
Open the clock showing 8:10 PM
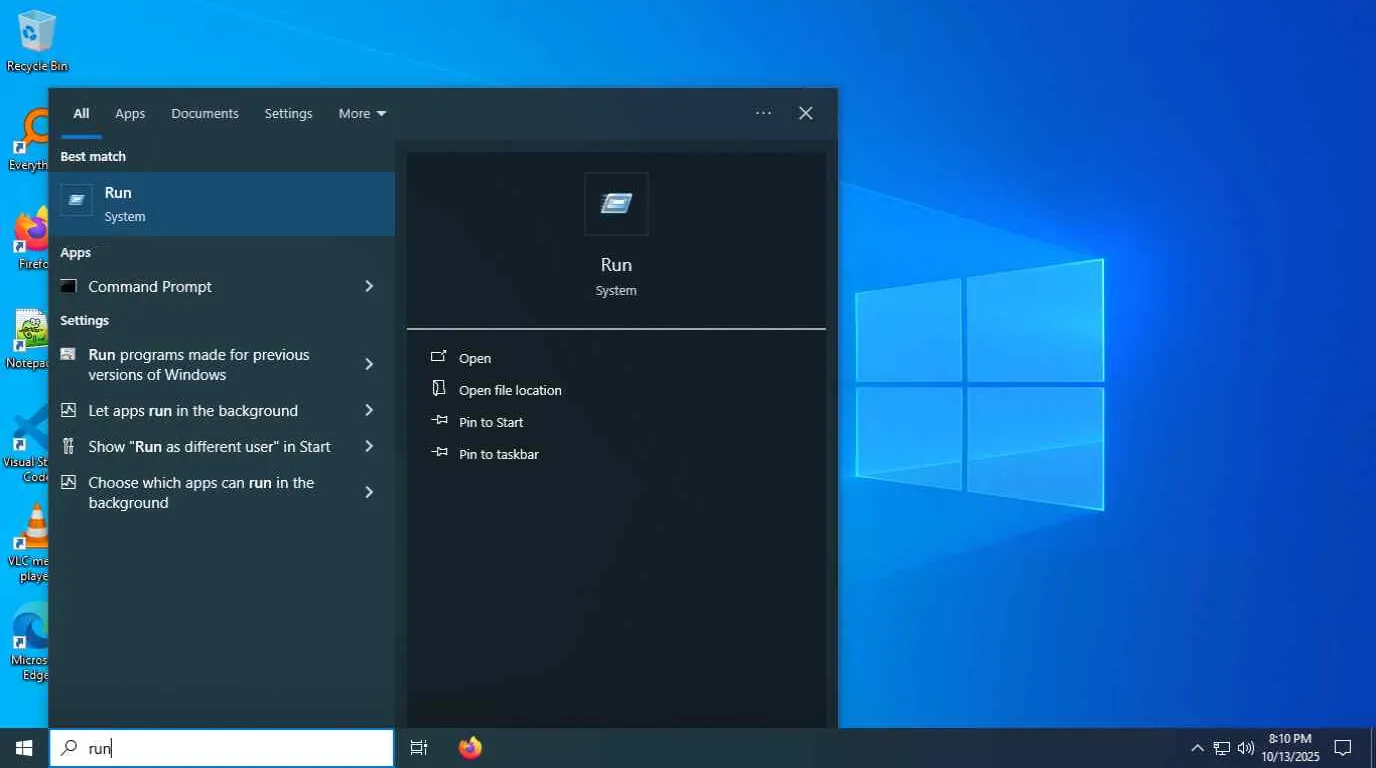1290,748
